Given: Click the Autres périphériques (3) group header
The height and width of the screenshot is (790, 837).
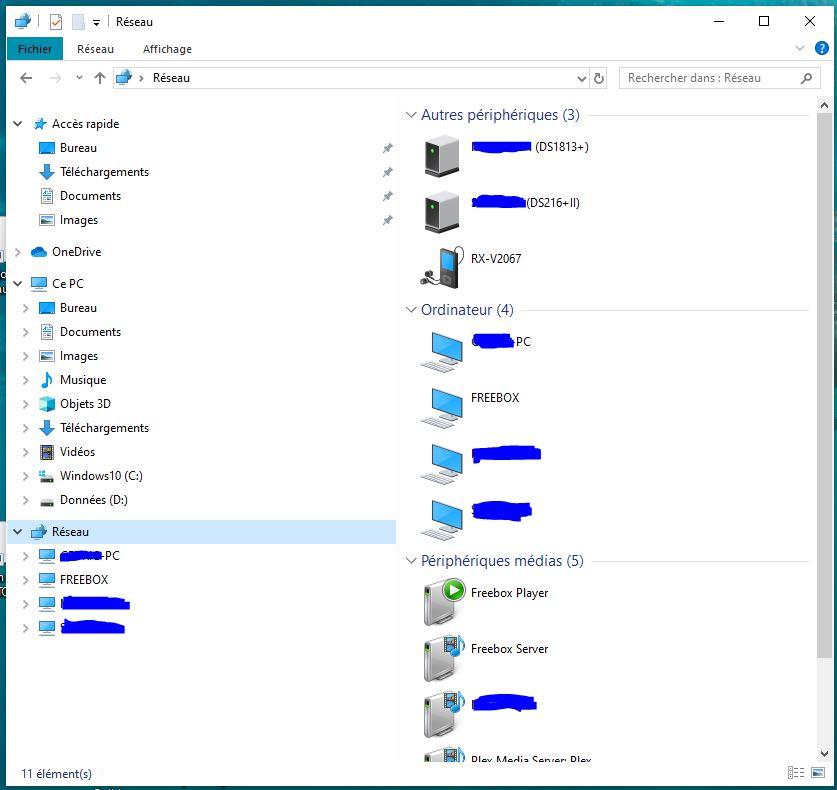Looking at the screenshot, I should point(500,115).
